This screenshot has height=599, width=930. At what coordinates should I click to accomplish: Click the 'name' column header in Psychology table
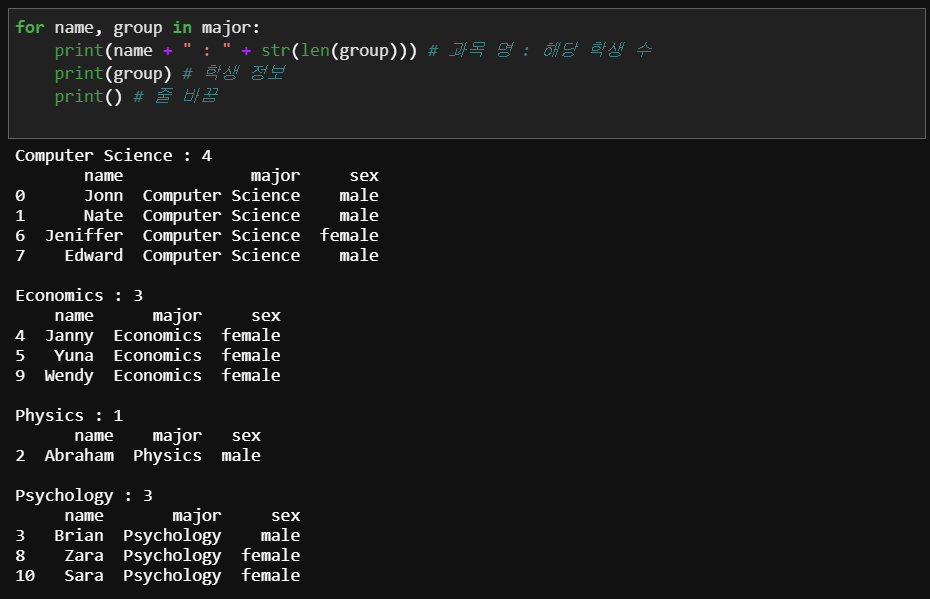[x=84, y=516]
